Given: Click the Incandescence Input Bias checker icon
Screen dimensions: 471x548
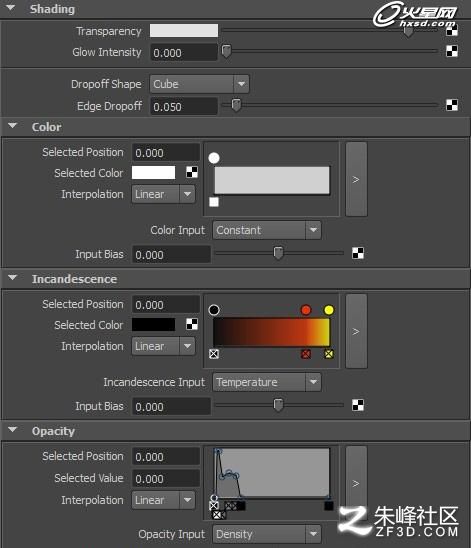Looking at the screenshot, I should (x=358, y=405).
